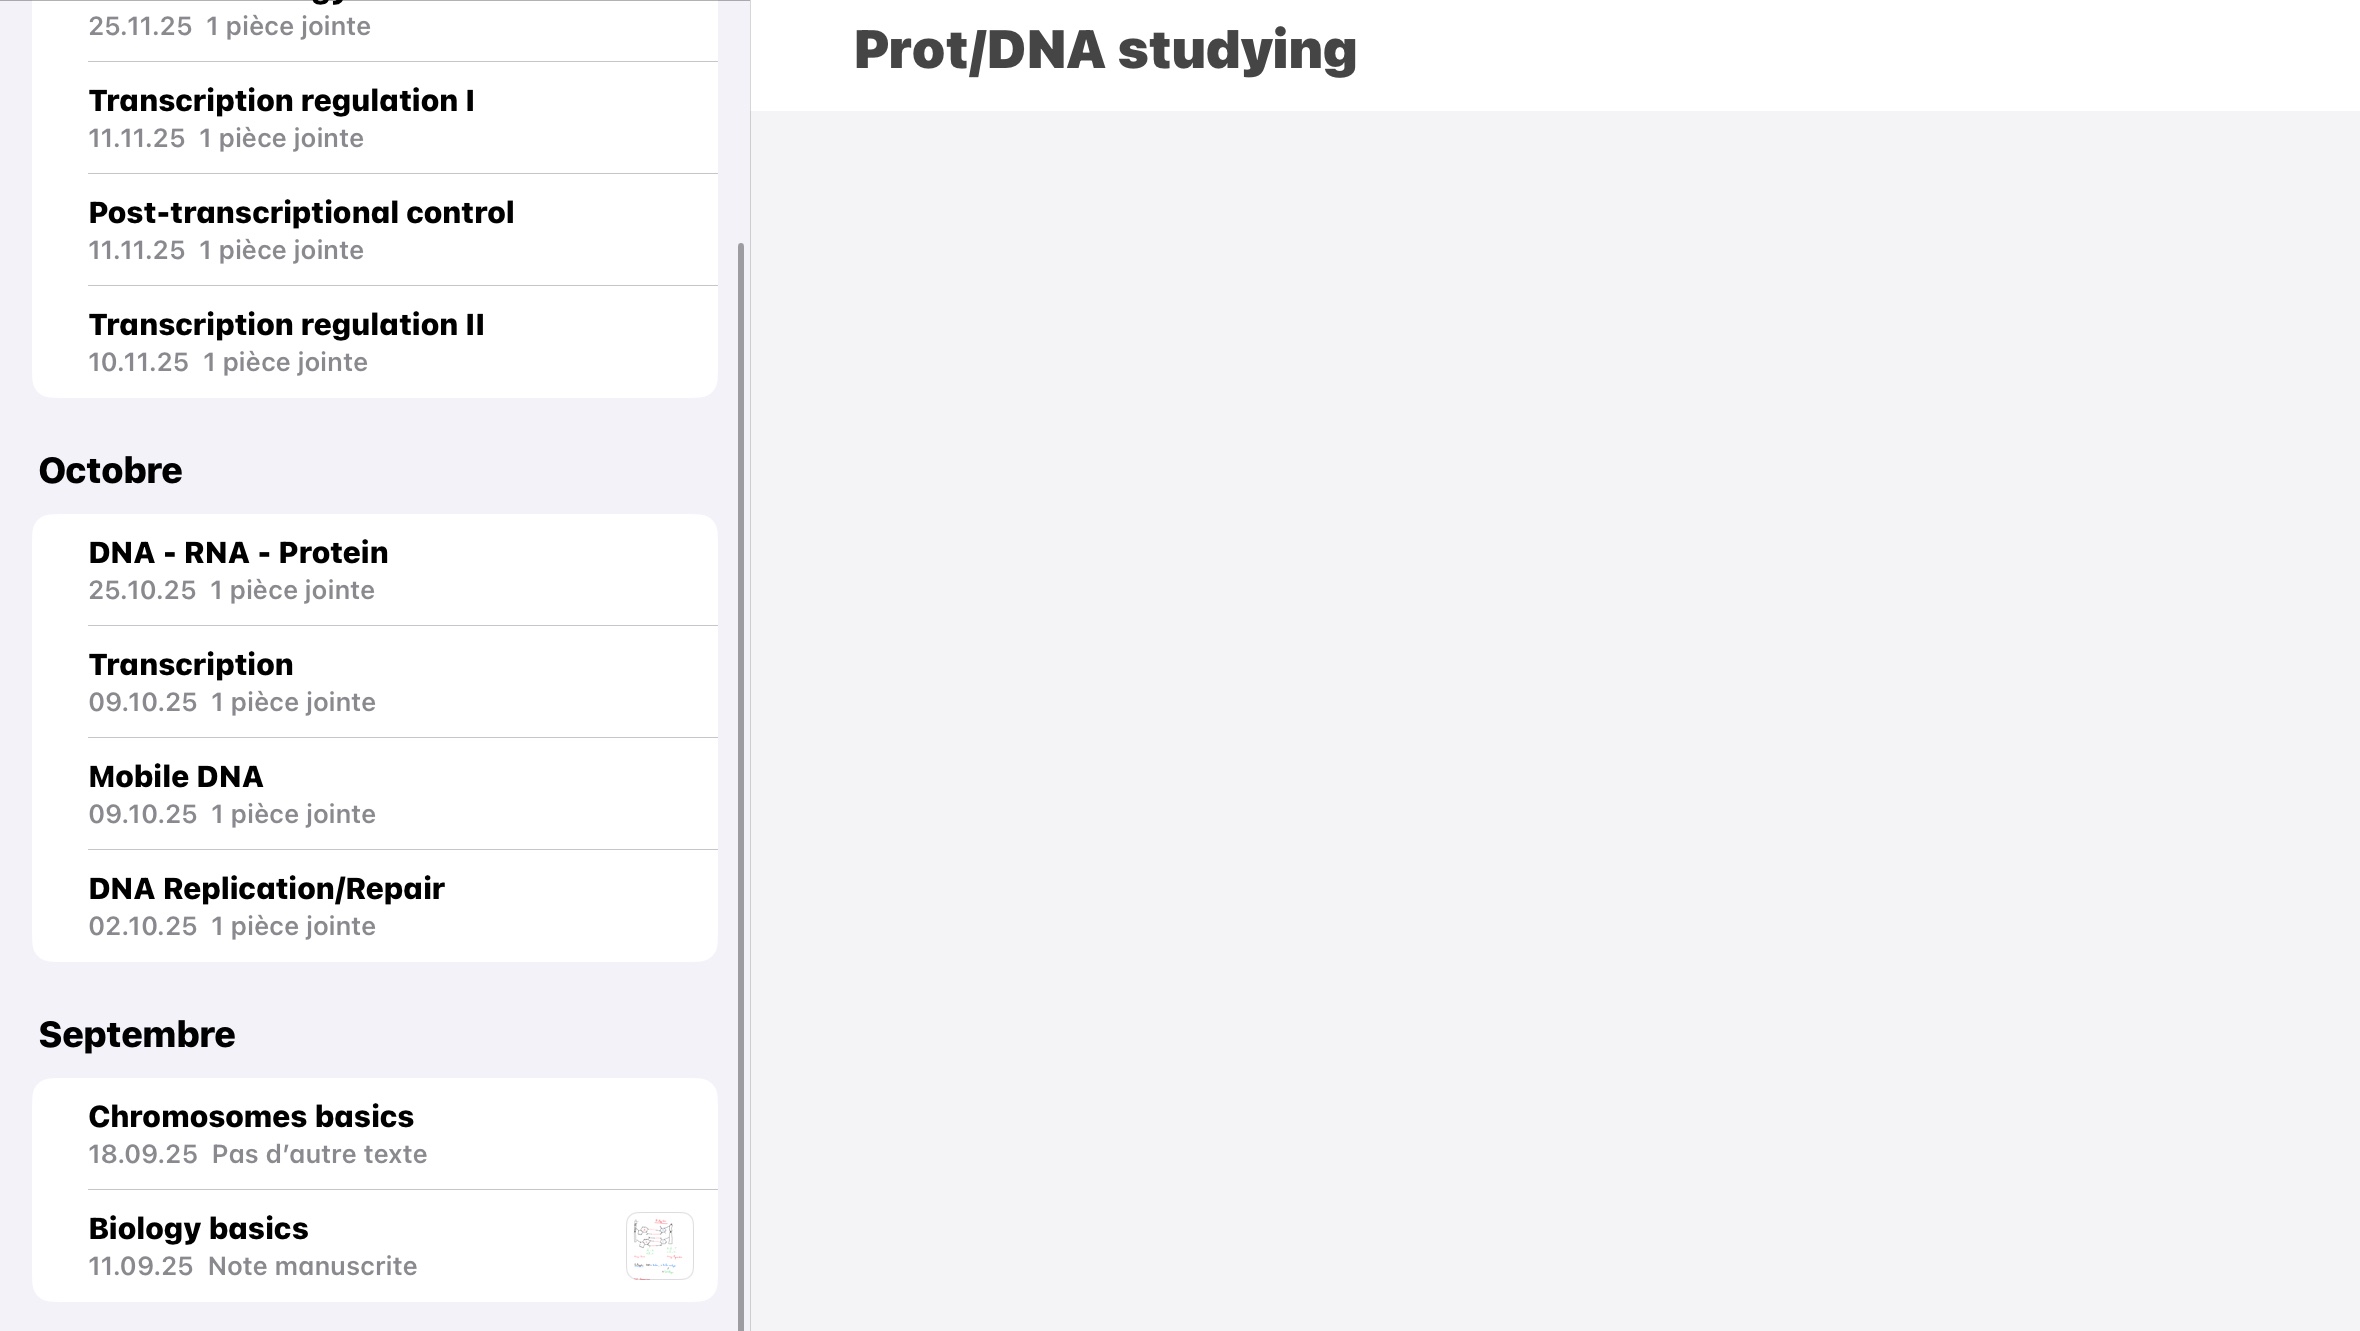2360x1331 pixels.
Task: Select the Chromosomes basics note title
Action: 251,1117
